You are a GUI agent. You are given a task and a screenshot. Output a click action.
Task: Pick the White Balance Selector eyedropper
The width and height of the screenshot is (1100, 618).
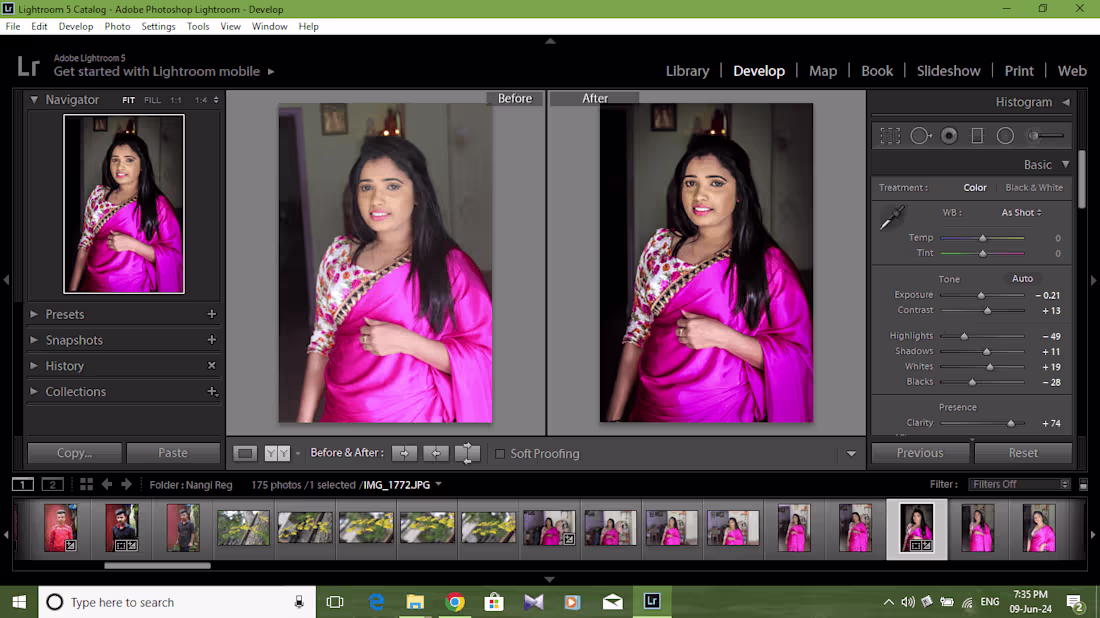pyautogui.click(x=893, y=215)
